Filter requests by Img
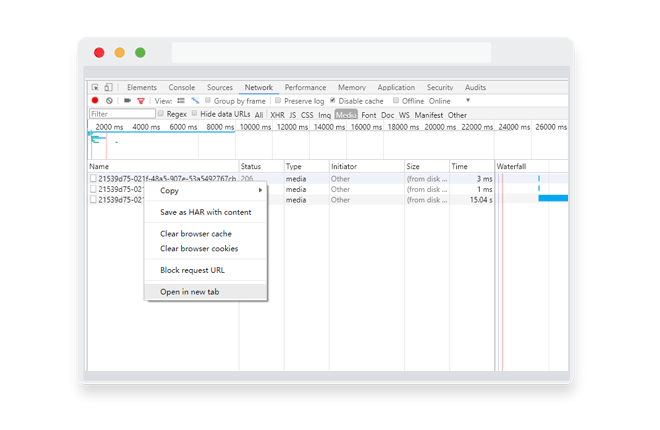660x430 pixels. pyautogui.click(x=324, y=115)
